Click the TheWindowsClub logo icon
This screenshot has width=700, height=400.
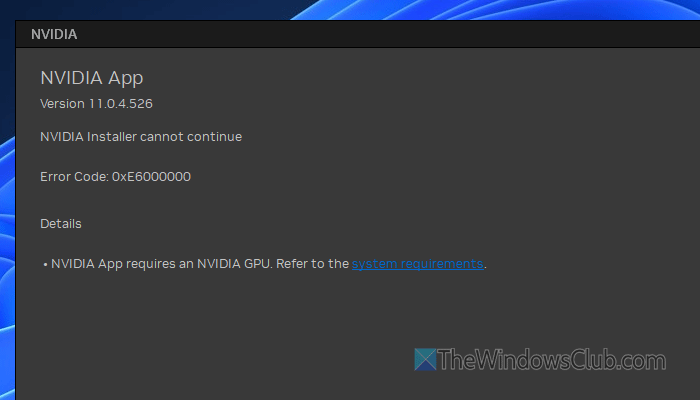(x=425, y=360)
